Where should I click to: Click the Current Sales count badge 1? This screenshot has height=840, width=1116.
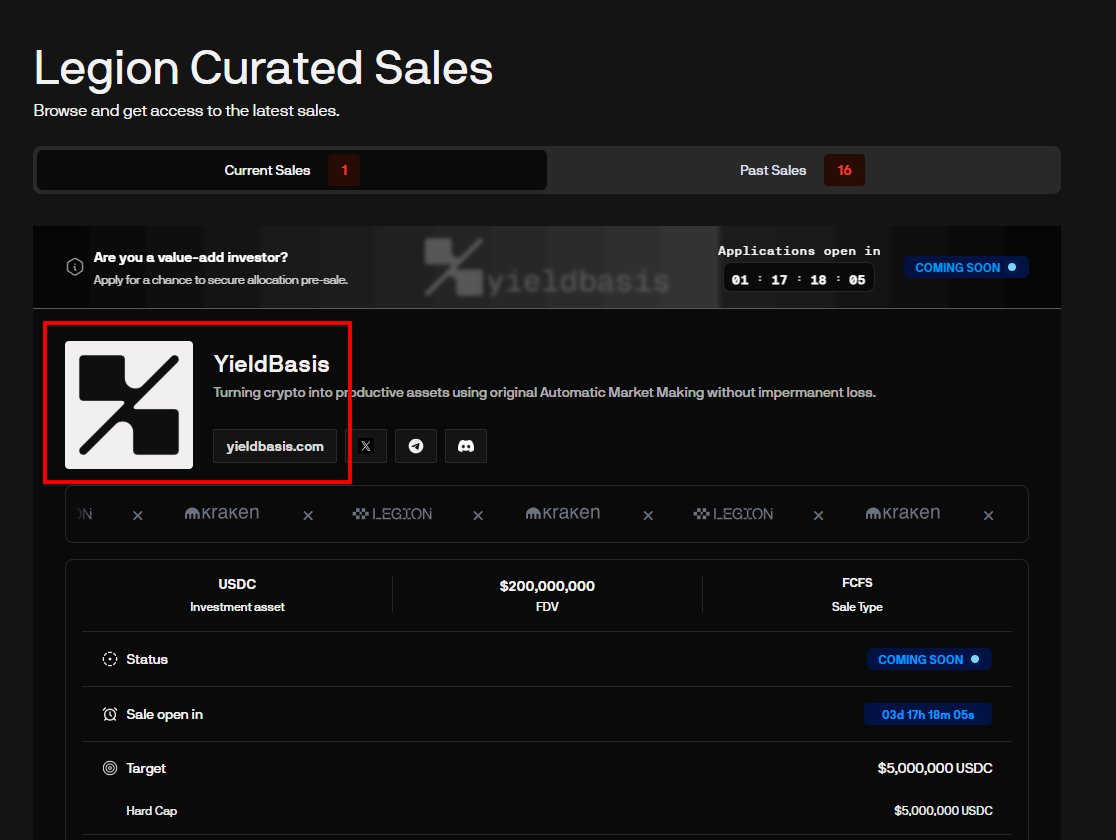click(344, 170)
